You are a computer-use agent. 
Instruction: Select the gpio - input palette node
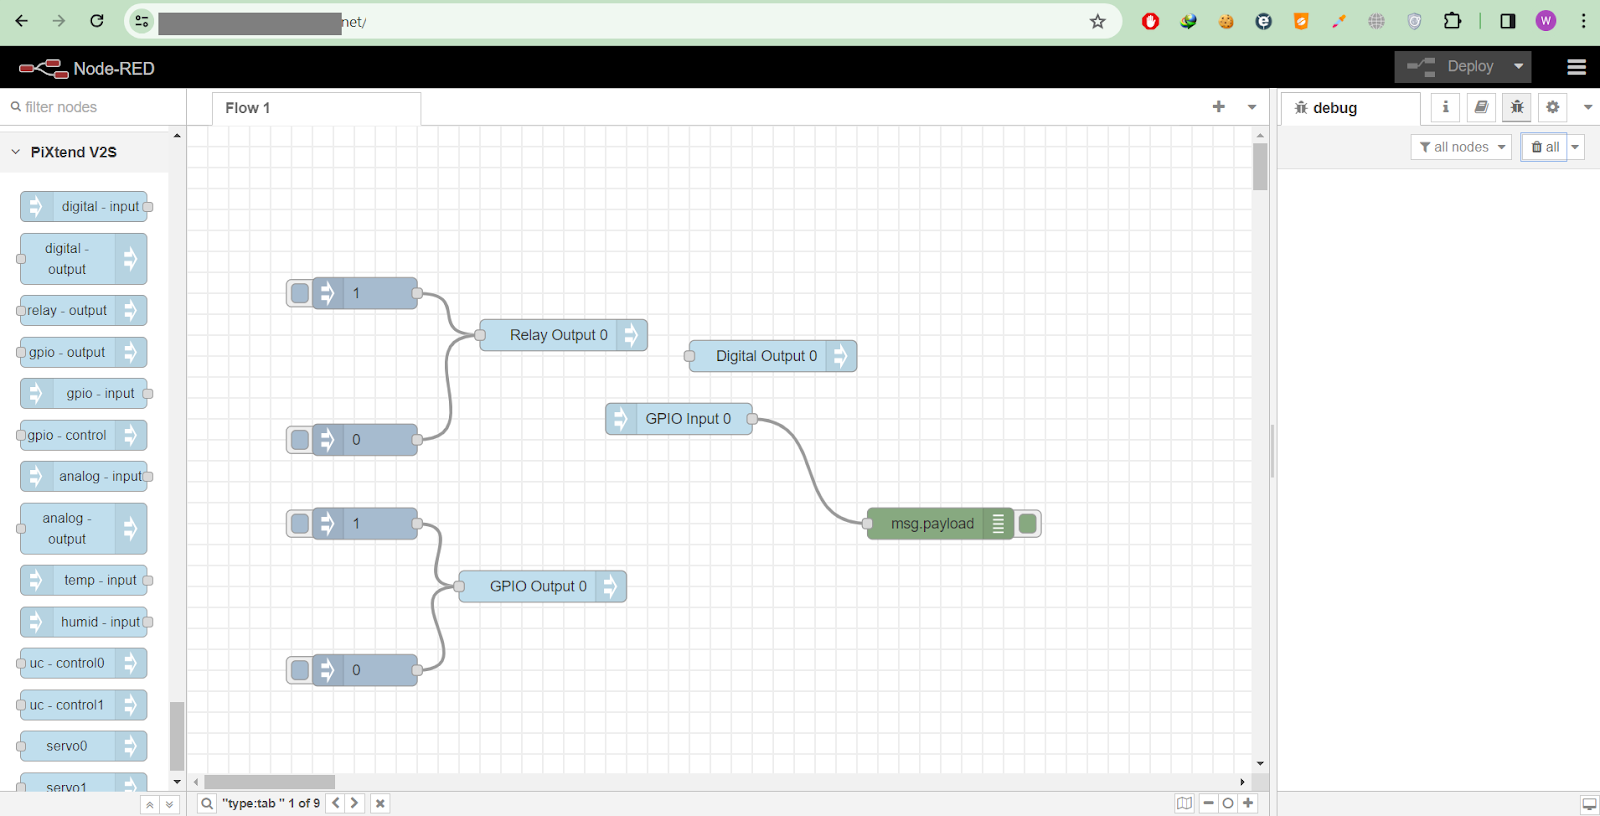(84, 394)
